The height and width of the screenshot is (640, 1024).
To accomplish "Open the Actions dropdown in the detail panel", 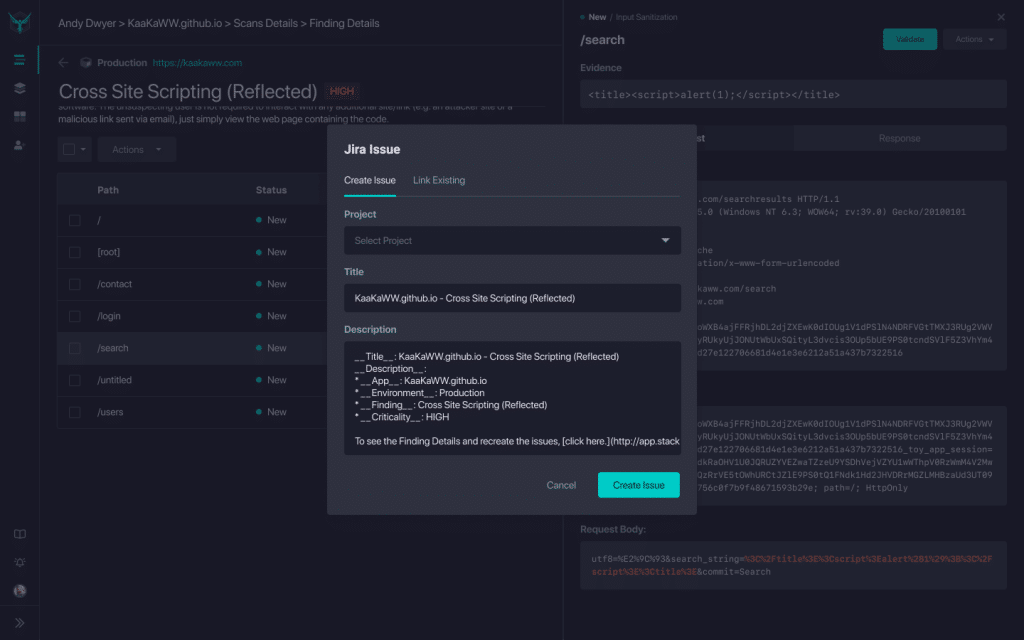I will click(x=974, y=39).
